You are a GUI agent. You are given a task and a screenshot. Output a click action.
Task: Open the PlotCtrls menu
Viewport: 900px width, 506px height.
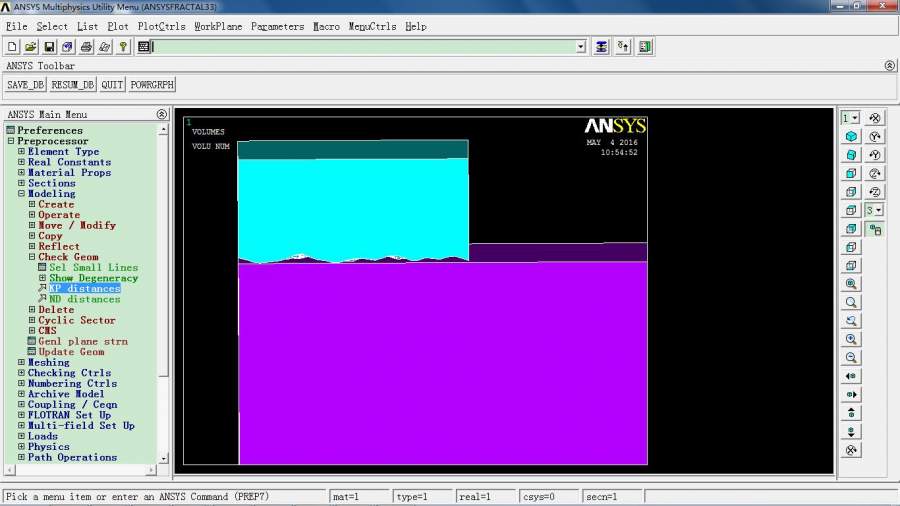coord(161,26)
